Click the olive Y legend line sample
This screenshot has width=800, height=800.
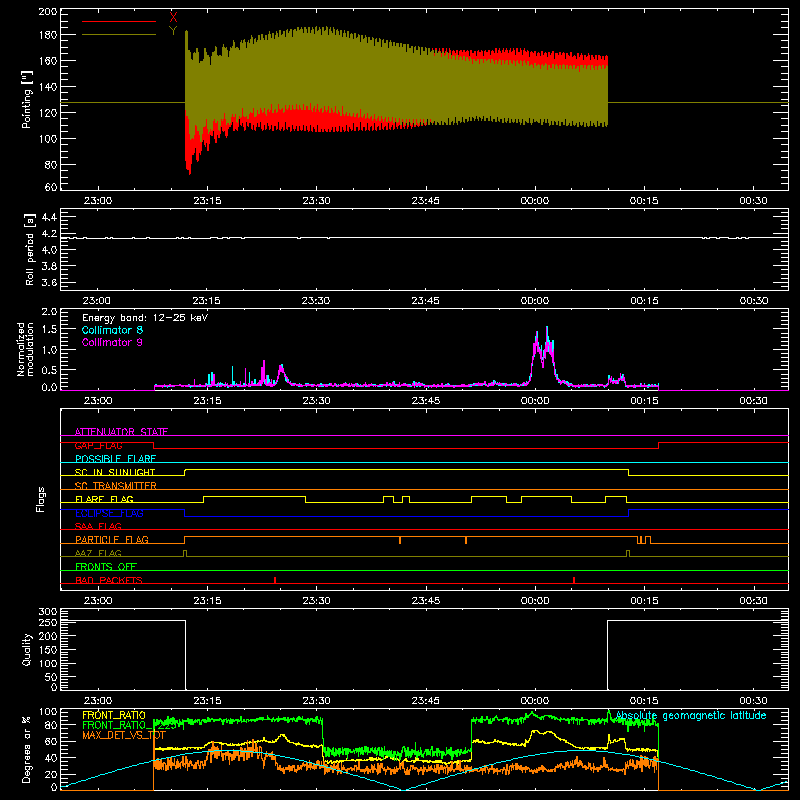119,35
